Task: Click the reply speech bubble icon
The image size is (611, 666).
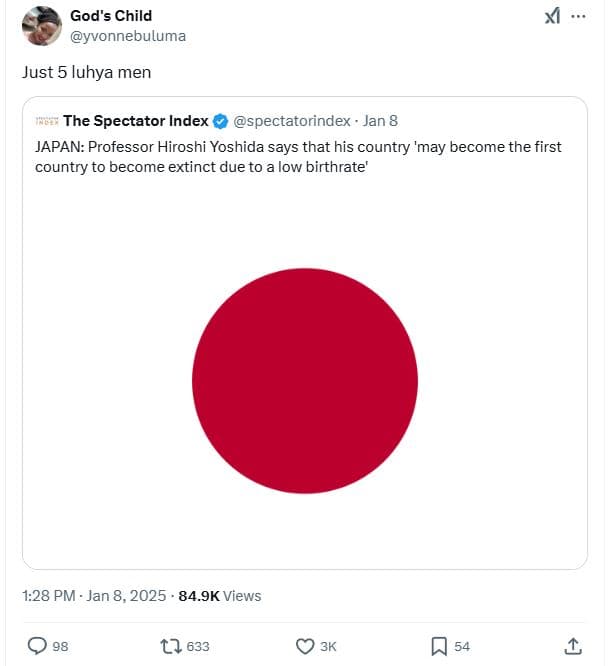Action: 37,646
